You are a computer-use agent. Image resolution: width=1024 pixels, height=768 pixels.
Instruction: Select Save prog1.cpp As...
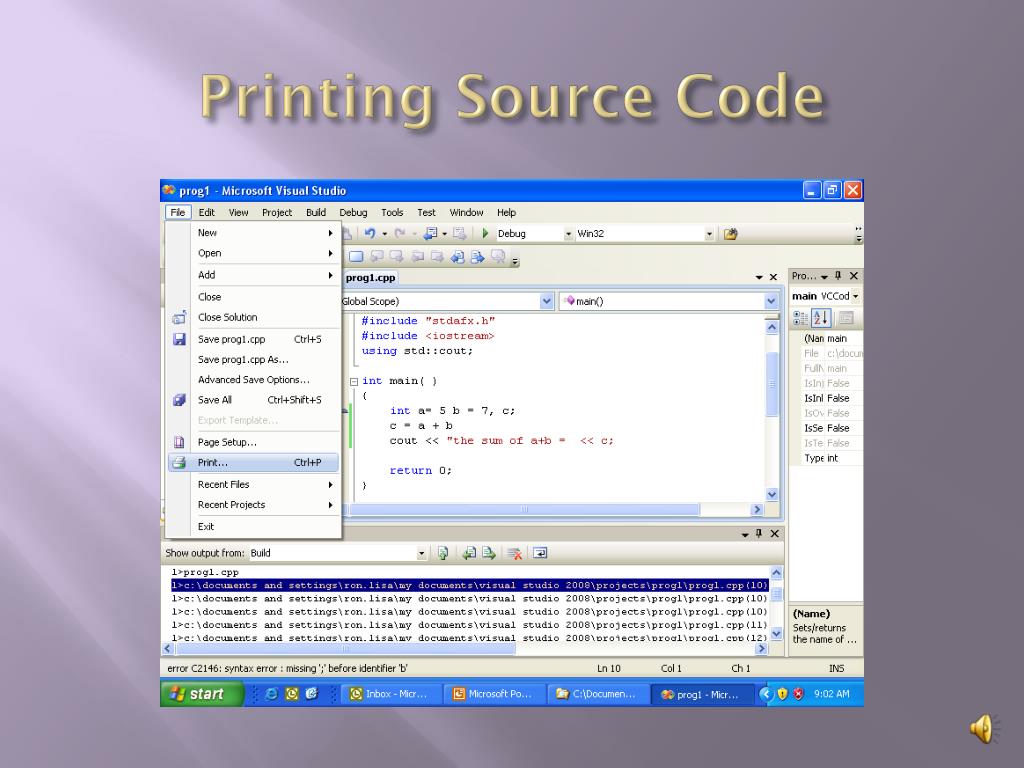tap(253, 360)
